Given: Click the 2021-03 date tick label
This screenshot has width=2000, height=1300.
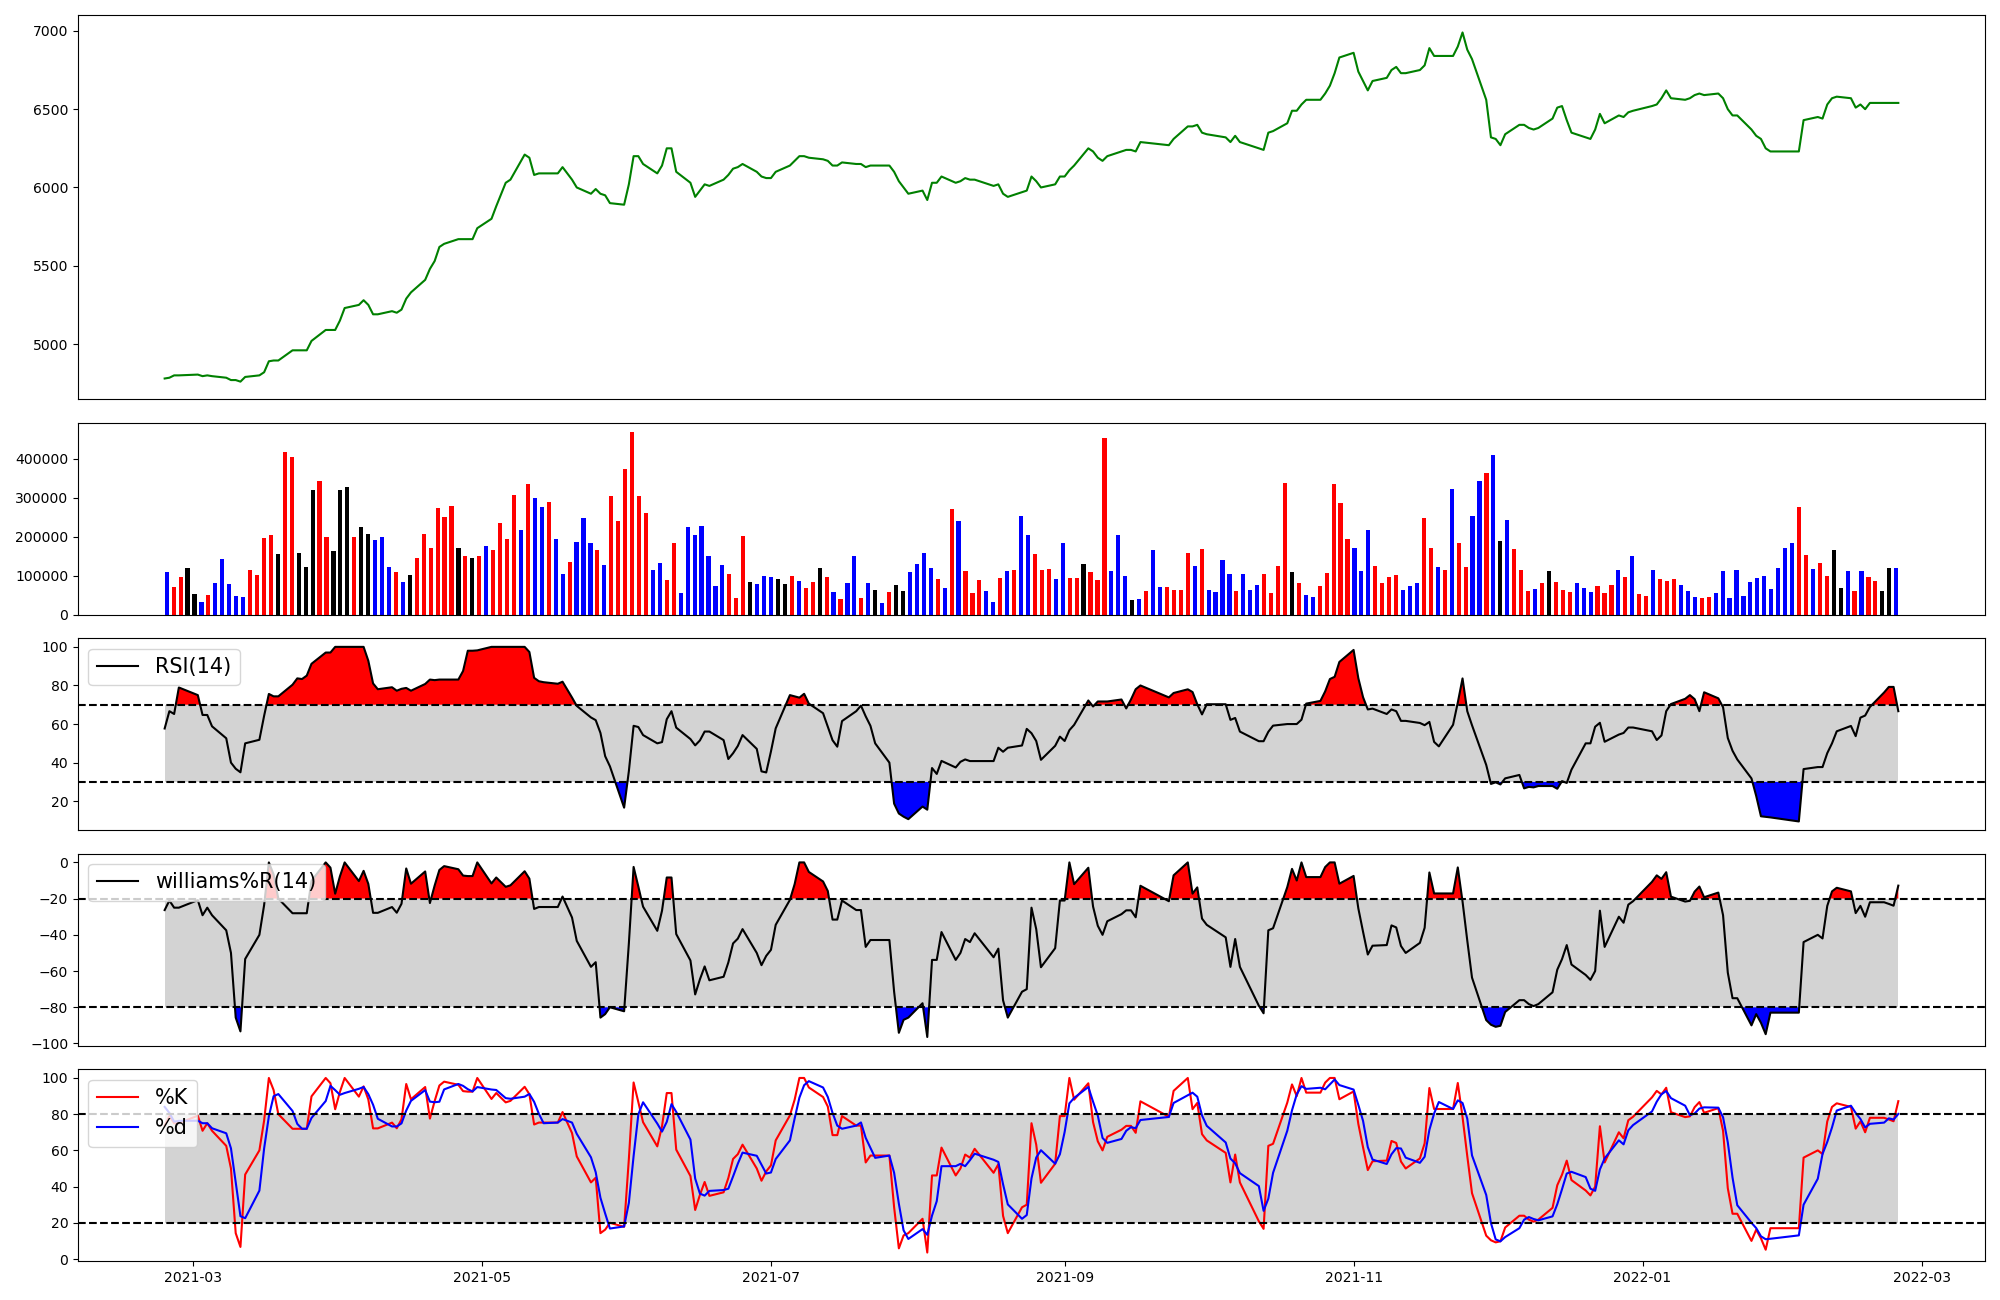Looking at the screenshot, I should 193,1277.
